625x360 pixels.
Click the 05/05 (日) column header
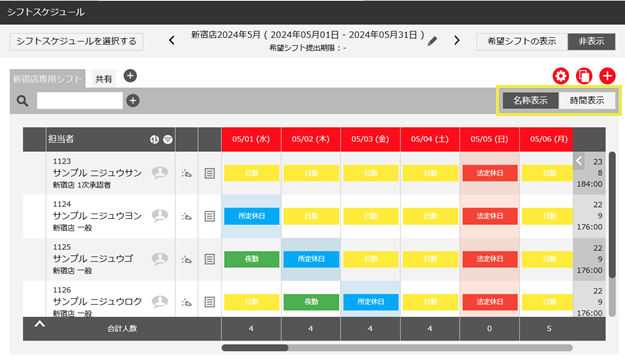point(489,139)
